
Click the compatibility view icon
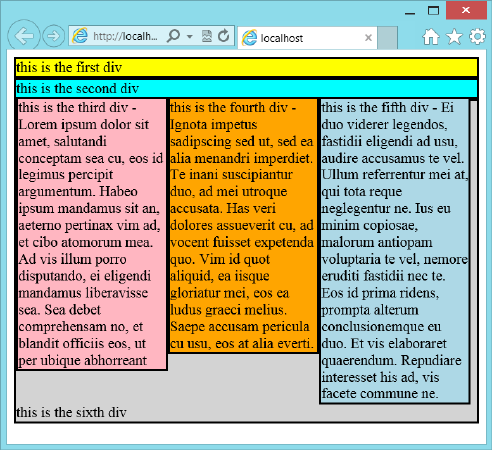(207, 36)
